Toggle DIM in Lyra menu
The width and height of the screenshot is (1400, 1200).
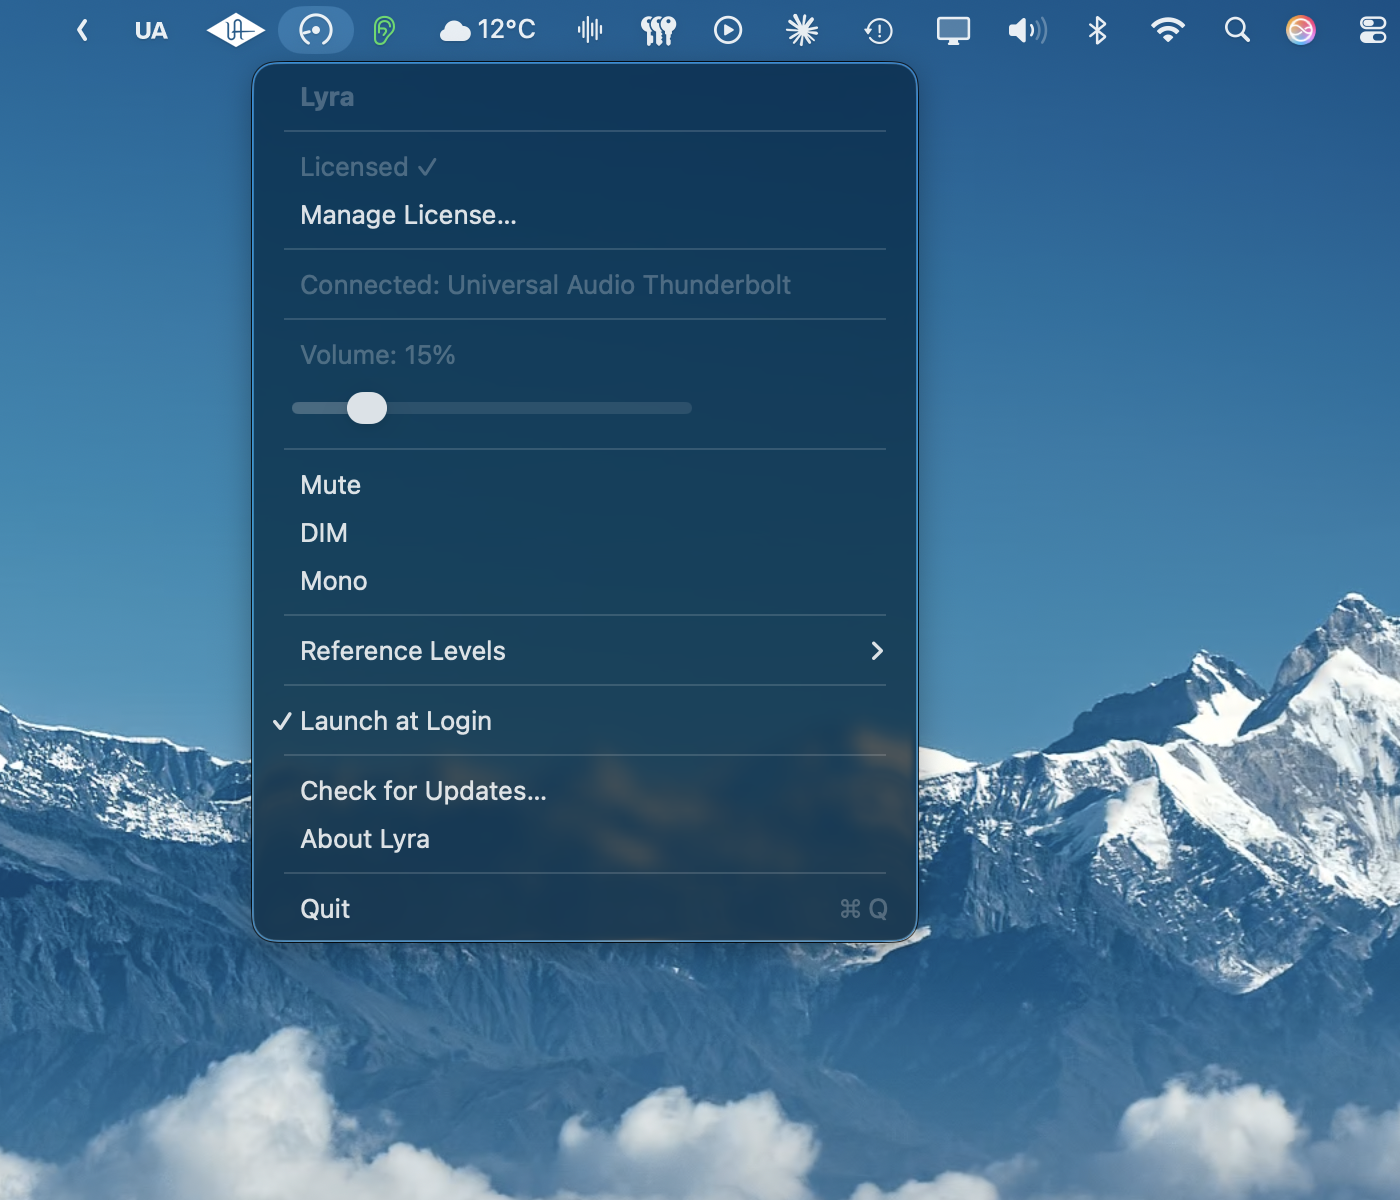click(585, 533)
